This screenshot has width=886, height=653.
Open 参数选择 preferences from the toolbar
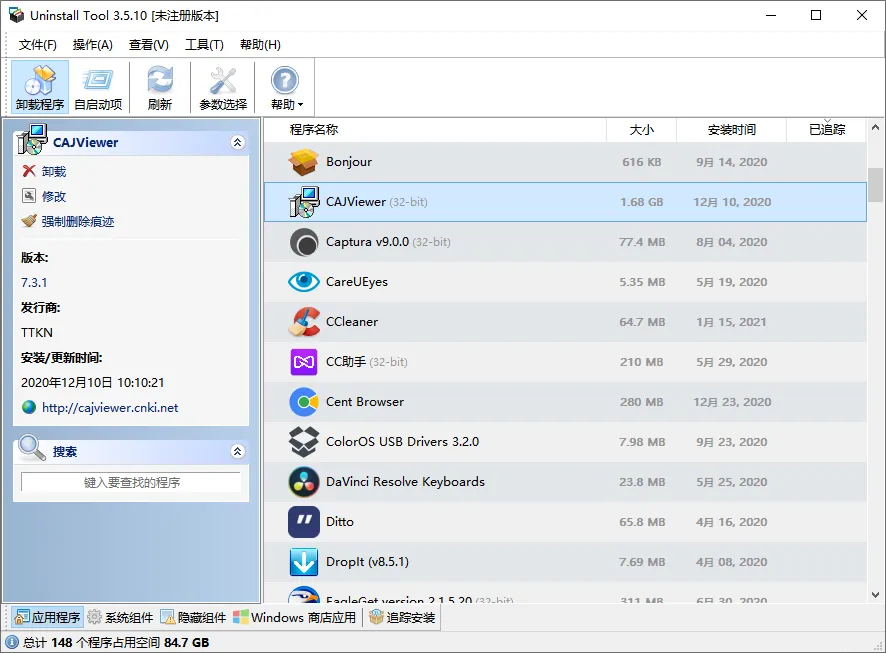(223, 87)
